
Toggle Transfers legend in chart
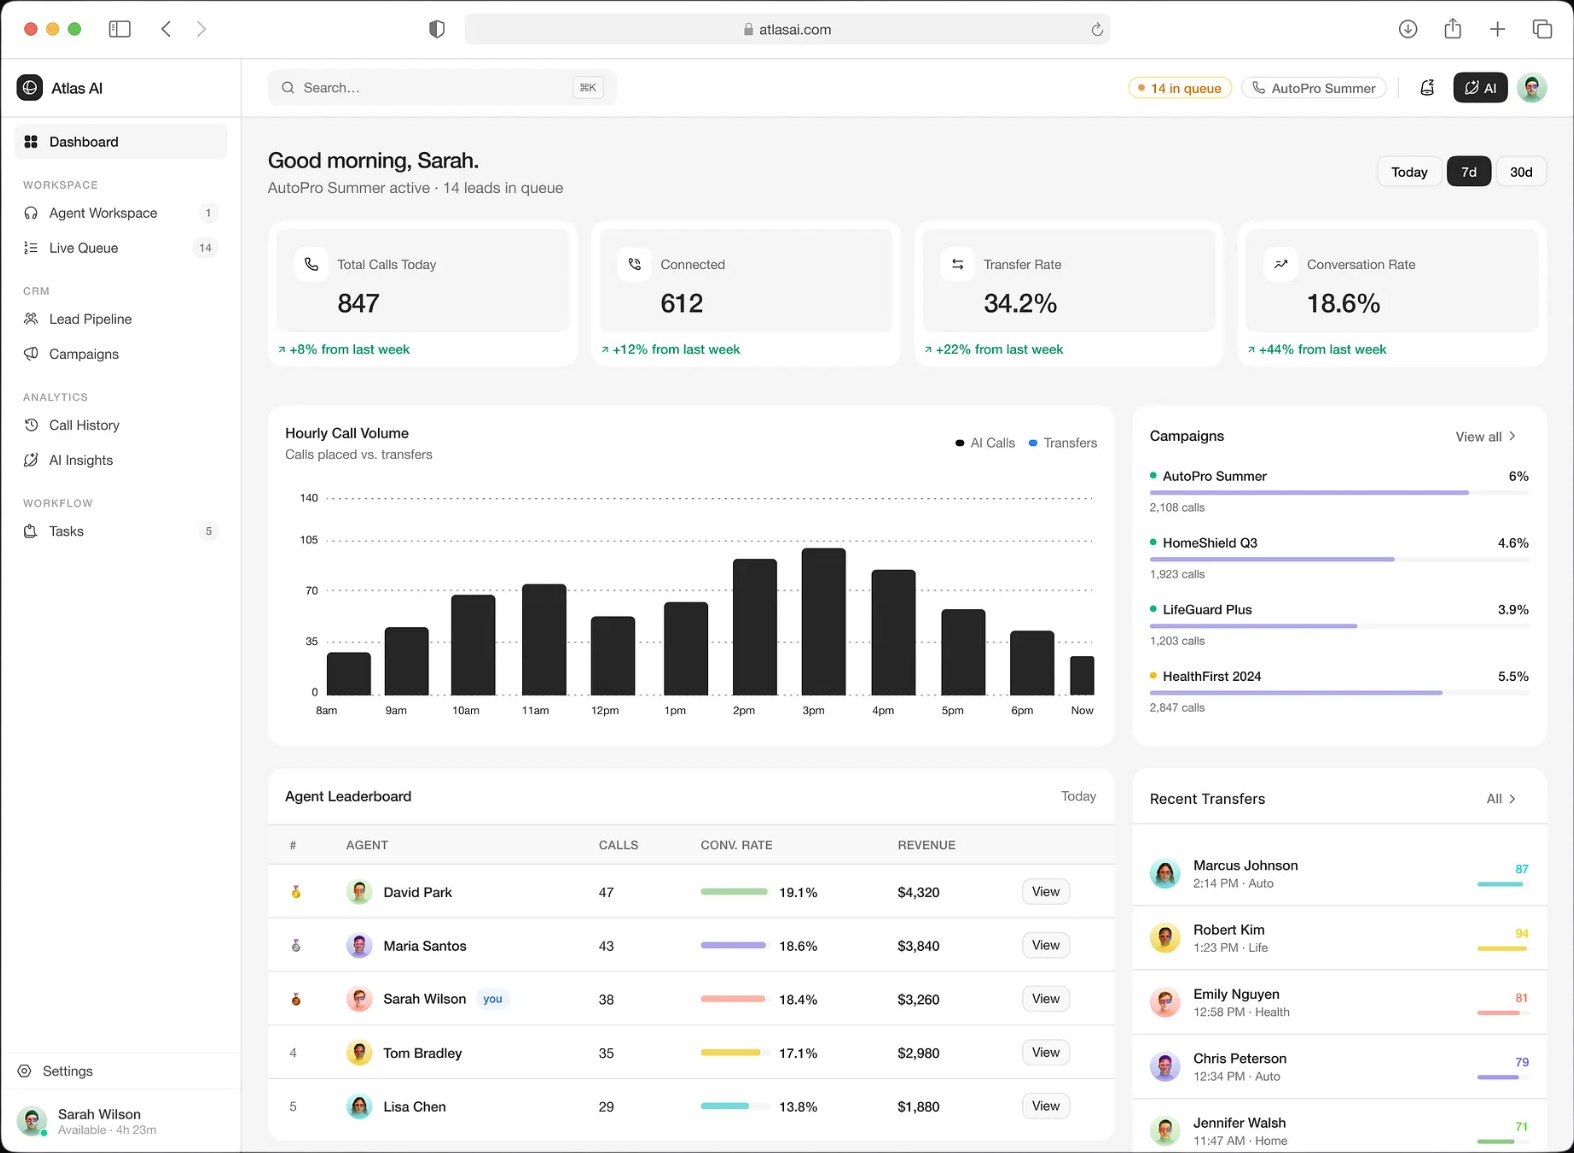point(1062,443)
